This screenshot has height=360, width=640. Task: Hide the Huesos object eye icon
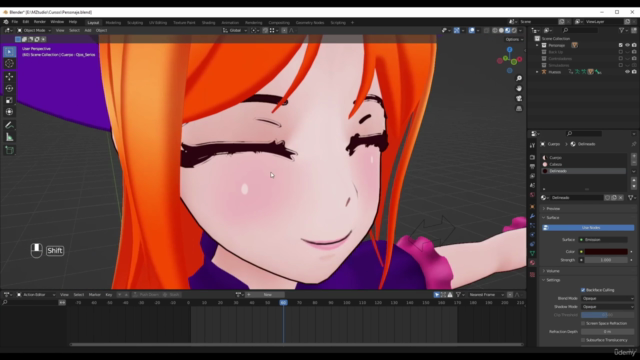[x=627, y=72]
